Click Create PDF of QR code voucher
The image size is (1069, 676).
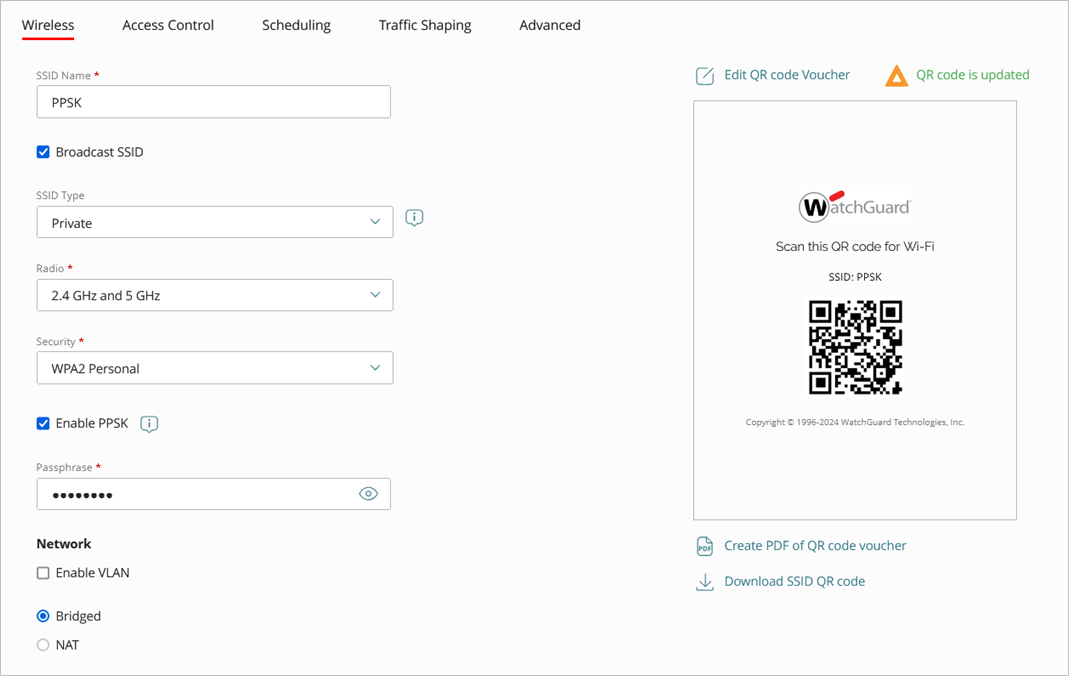click(815, 546)
